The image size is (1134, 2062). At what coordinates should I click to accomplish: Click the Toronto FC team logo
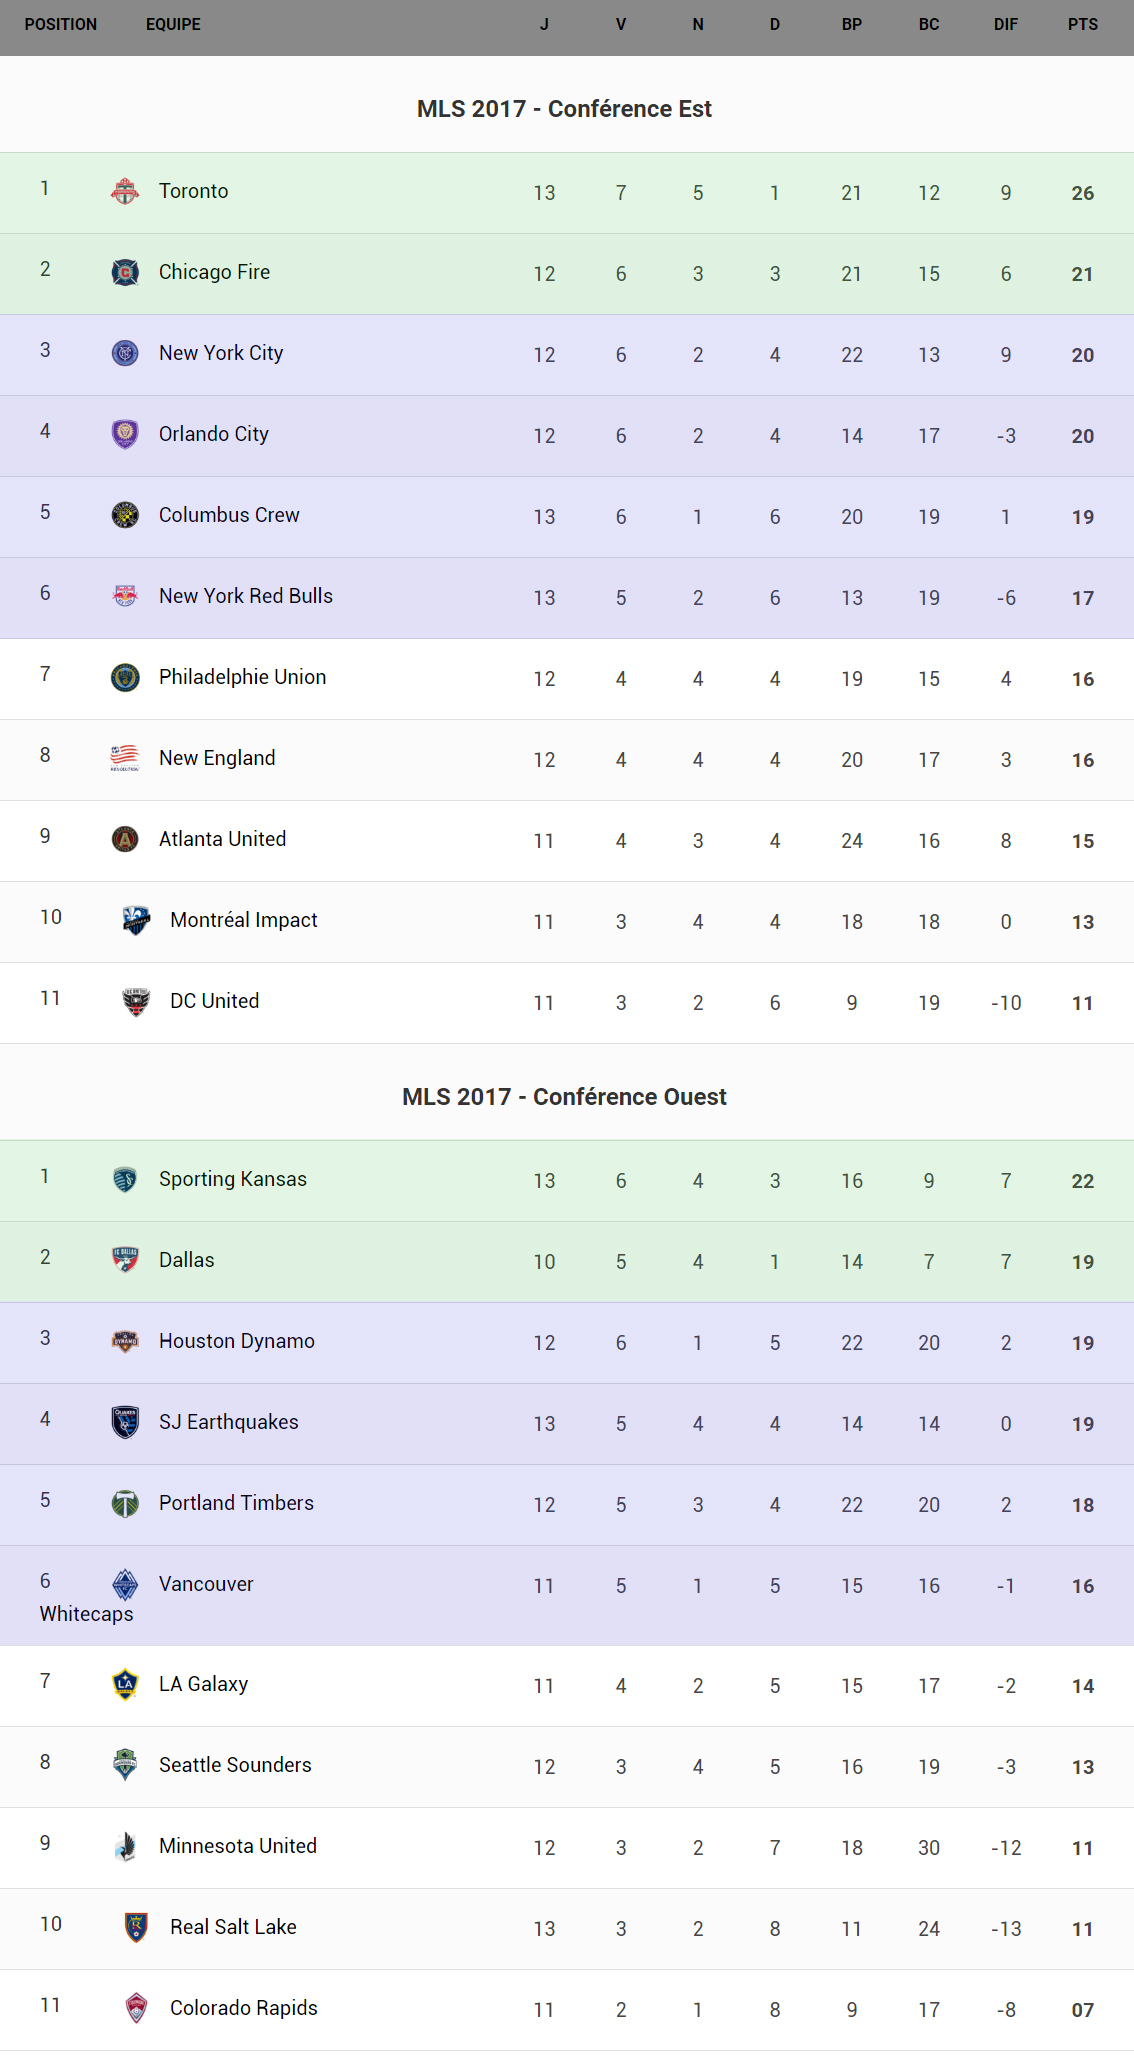point(125,191)
